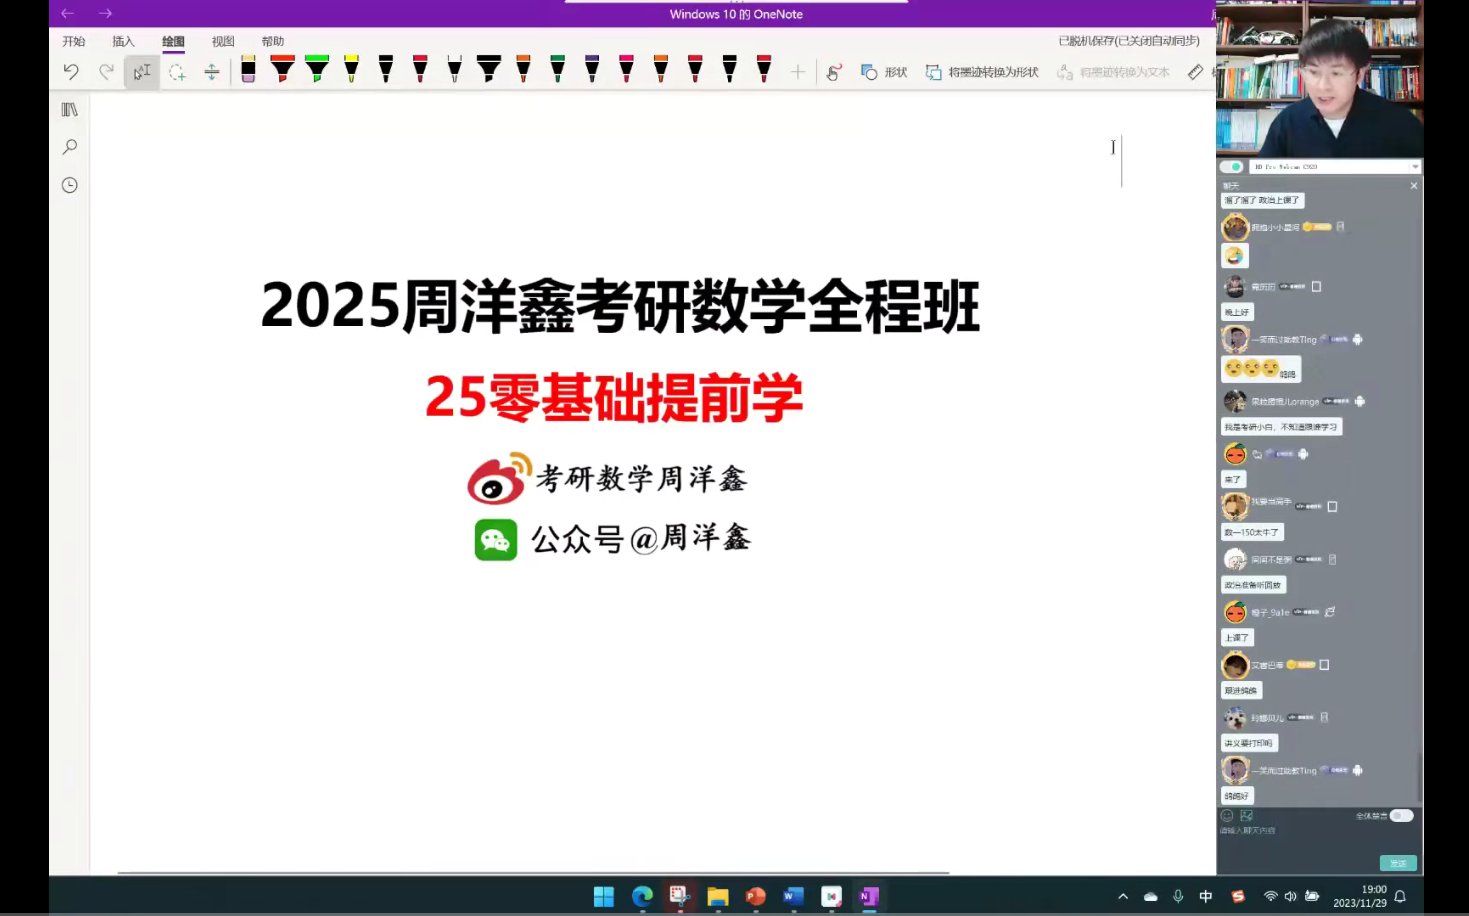Switch to Word in the taskbar
The image size is (1469, 916).
pos(794,897)
